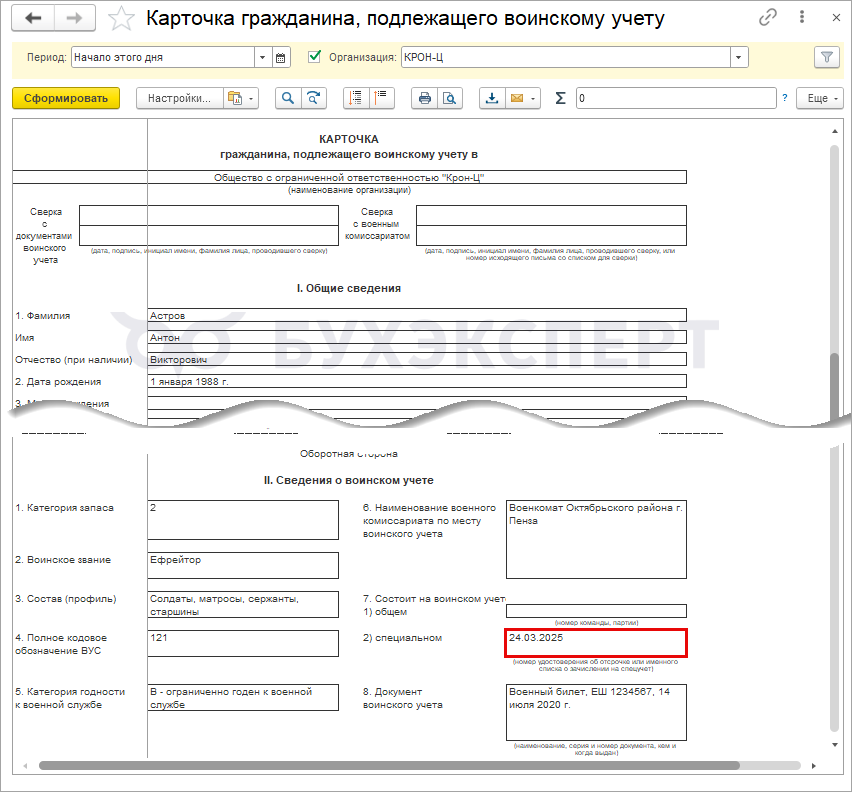
Task: Select the ВУС code cell '121'
Action: coord(243,644)
